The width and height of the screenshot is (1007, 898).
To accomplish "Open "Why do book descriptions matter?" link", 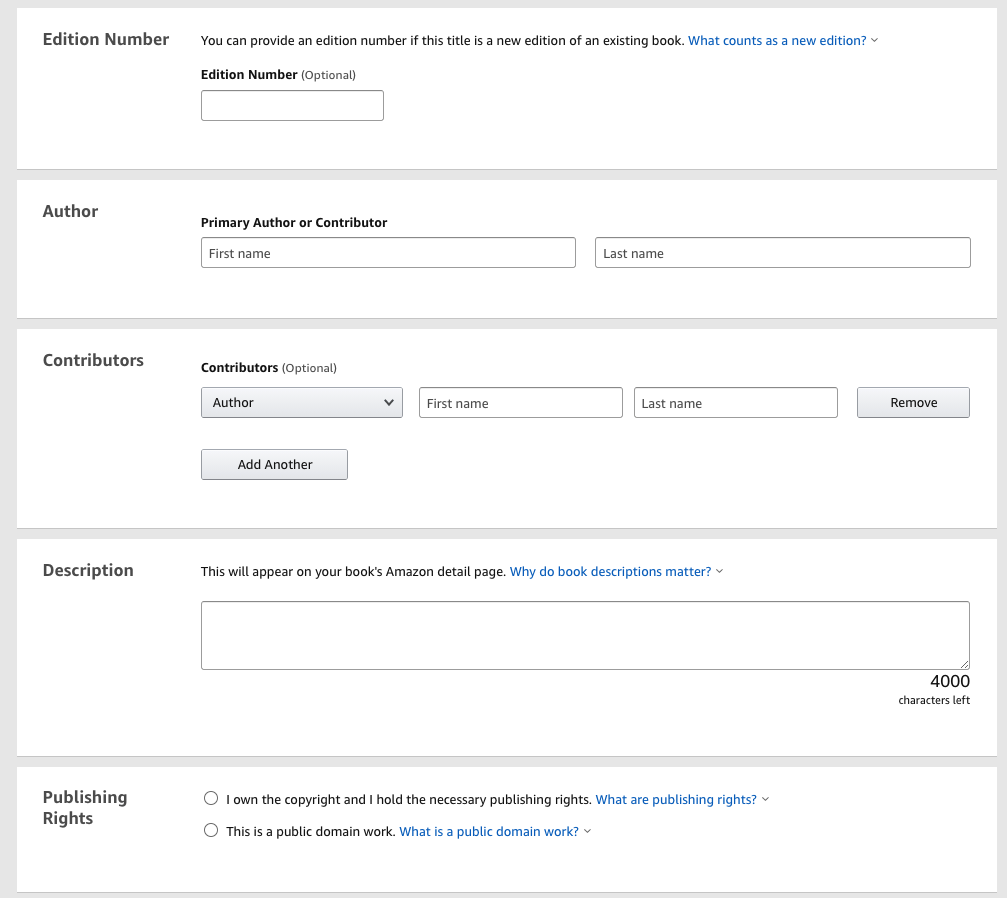I will [610, 572].
